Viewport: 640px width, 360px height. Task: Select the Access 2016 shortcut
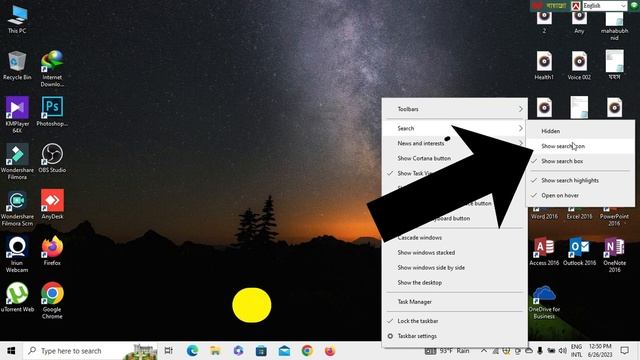(544, 251)
